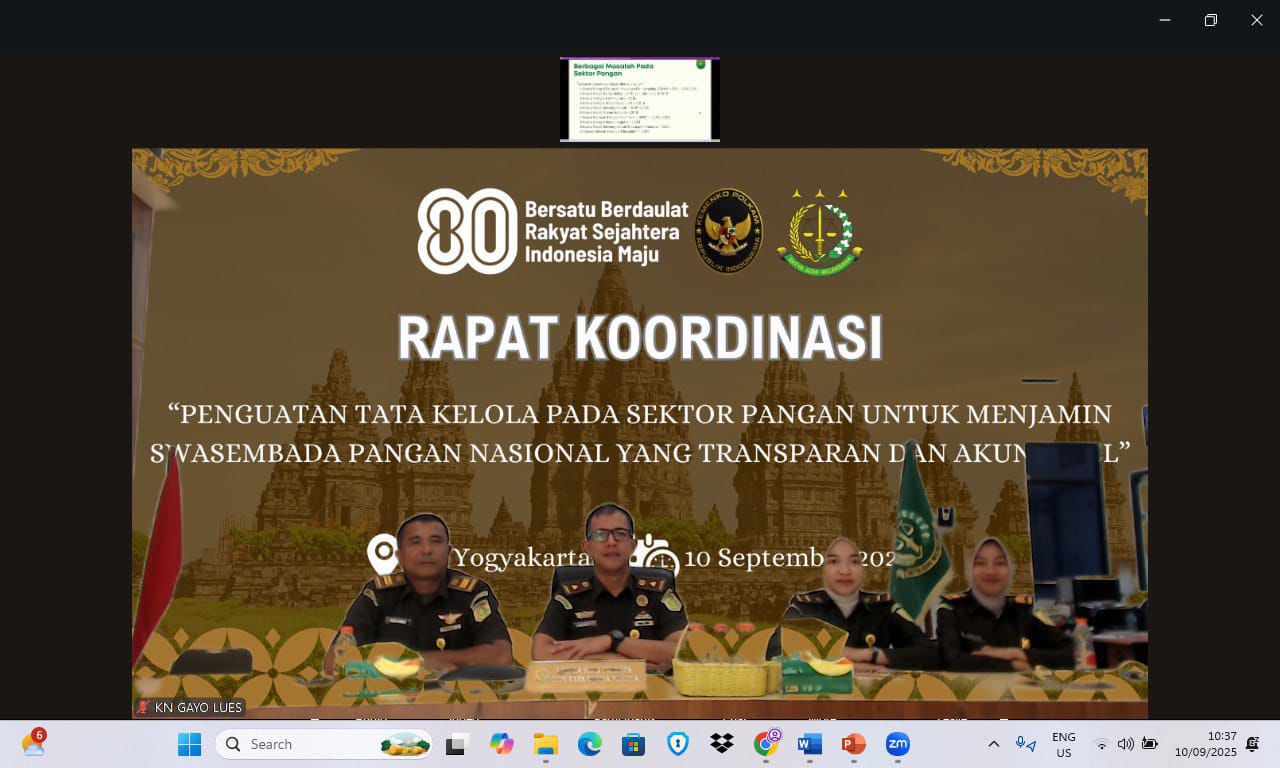
Task: Open Microsoft Edge browser
Action: [589, 744]
